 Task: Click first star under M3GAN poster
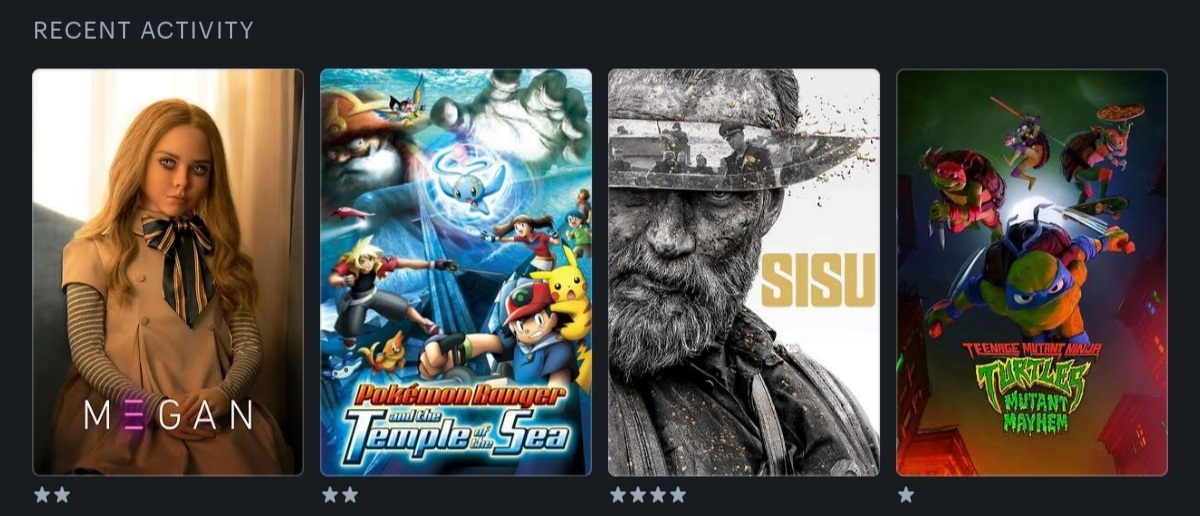[x=43, y=494]
